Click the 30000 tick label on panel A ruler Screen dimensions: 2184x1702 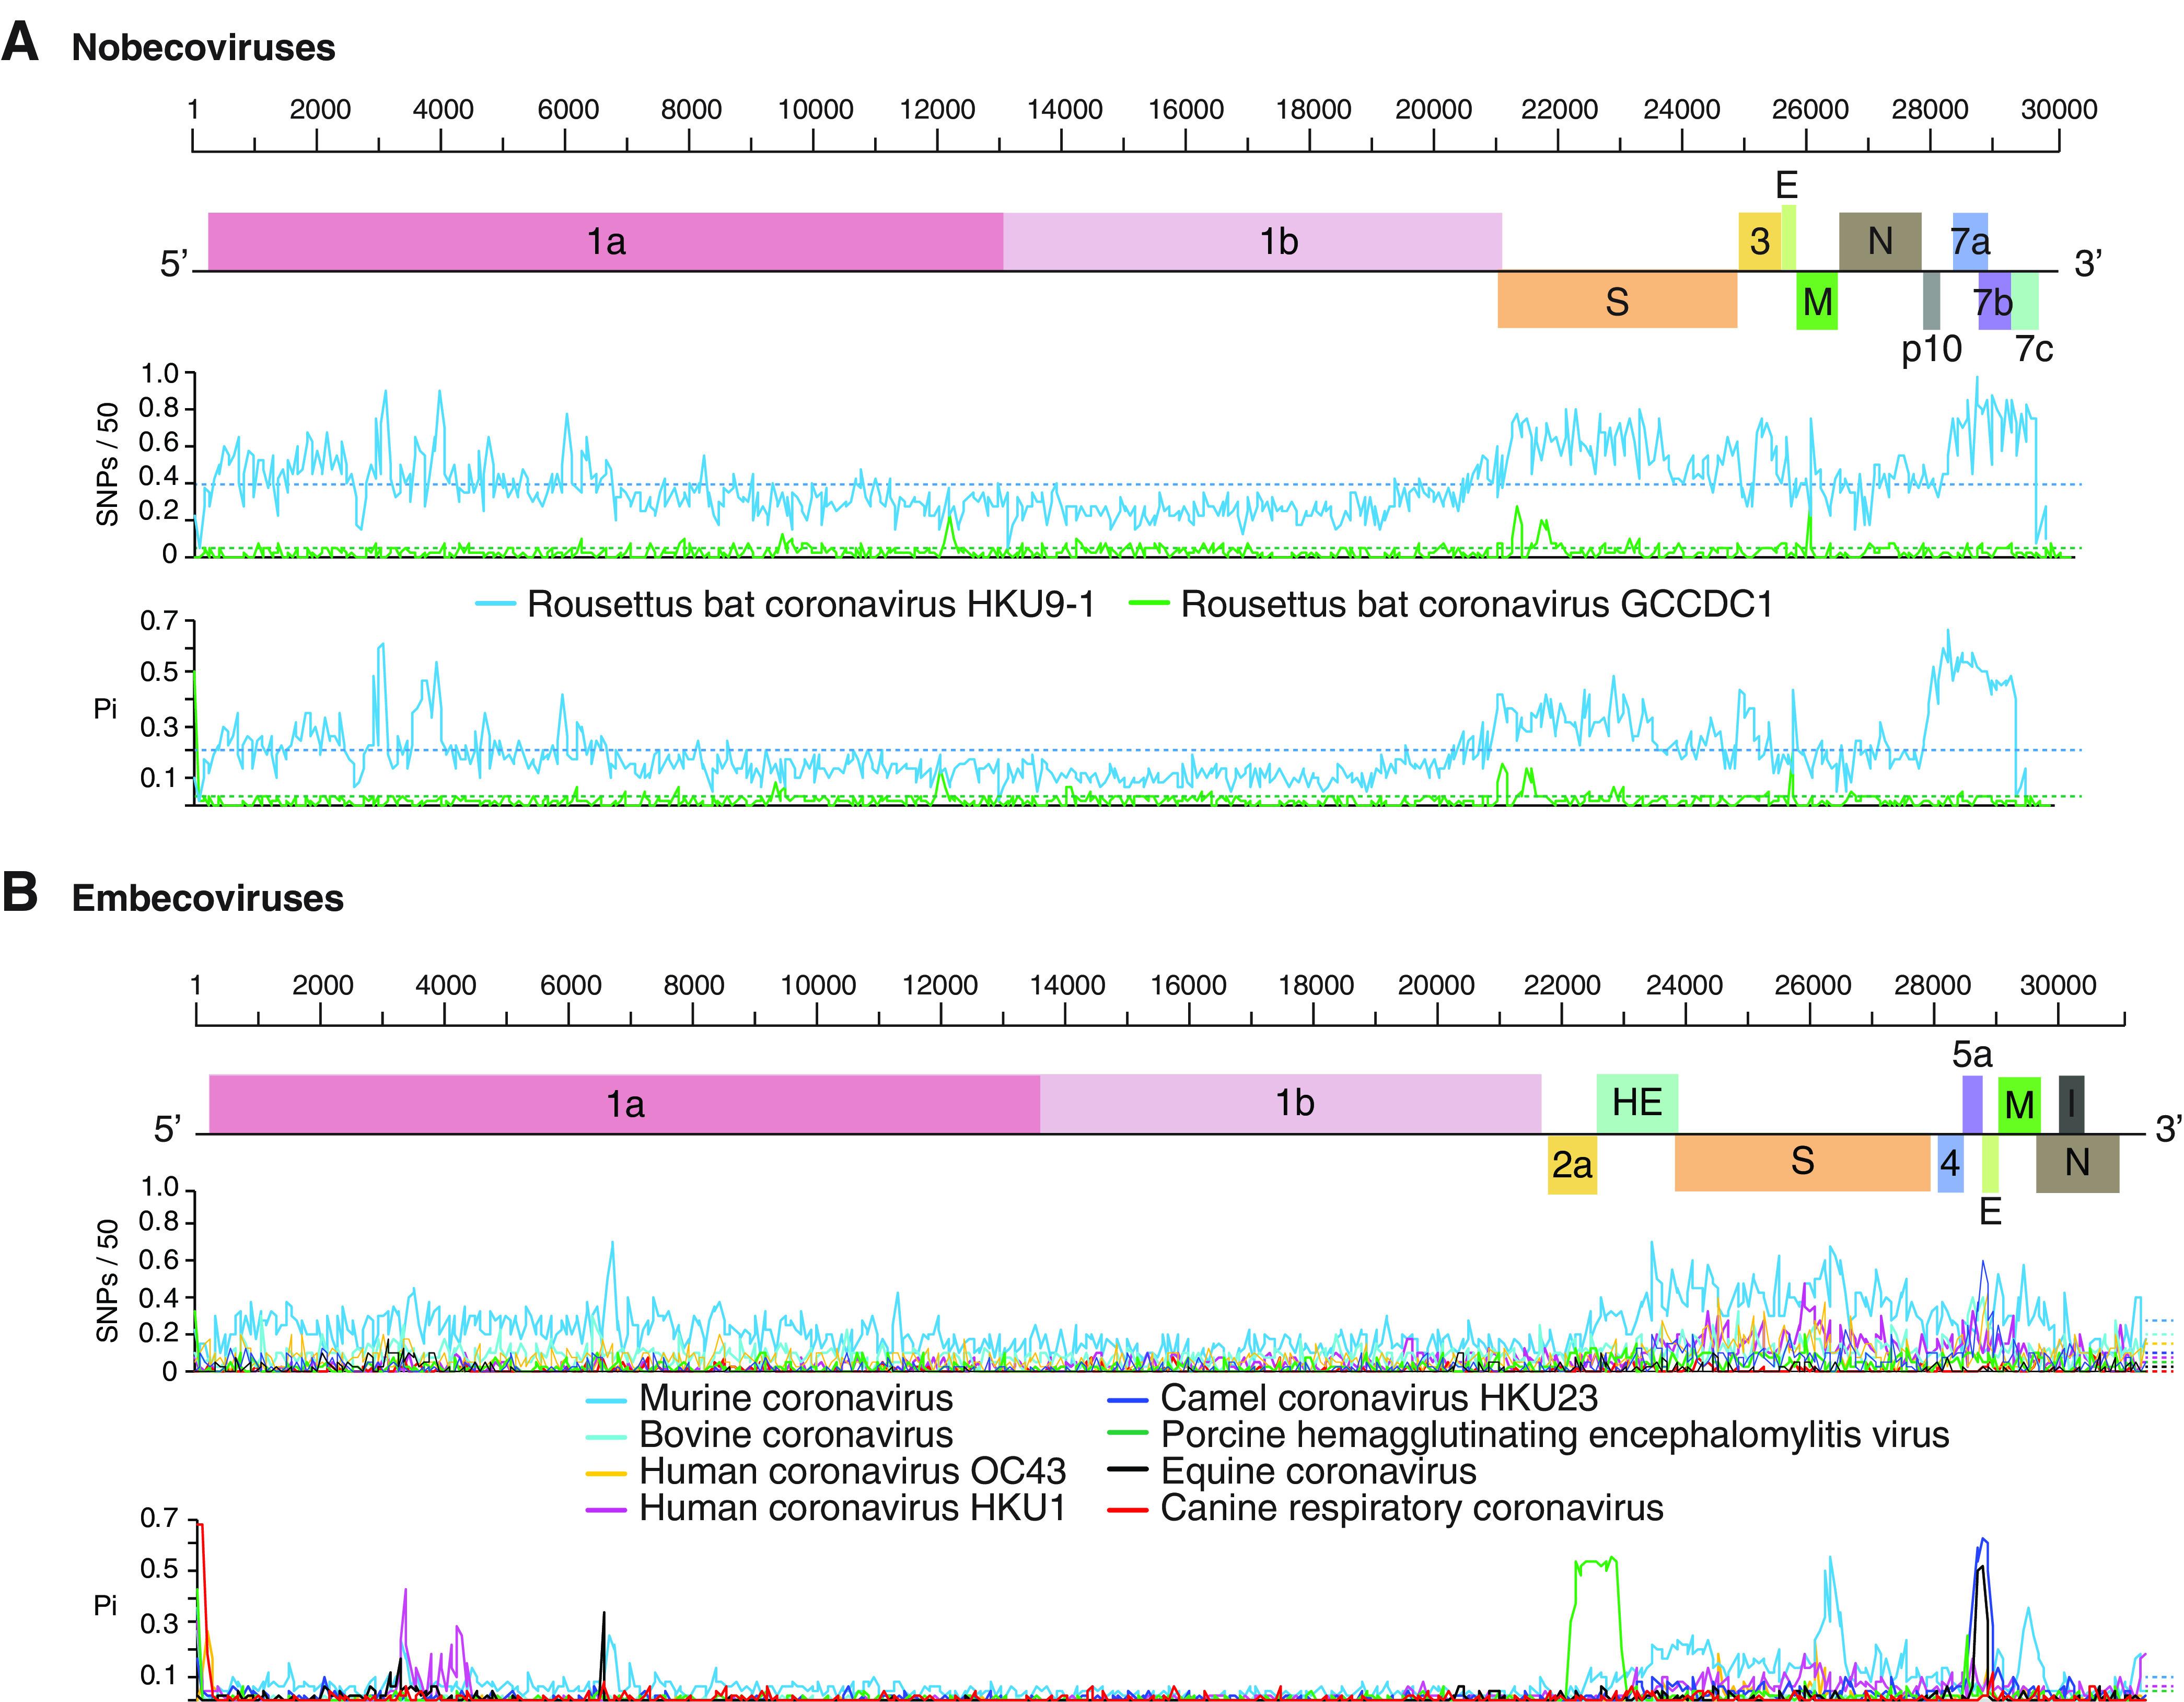pos(2059,110)
